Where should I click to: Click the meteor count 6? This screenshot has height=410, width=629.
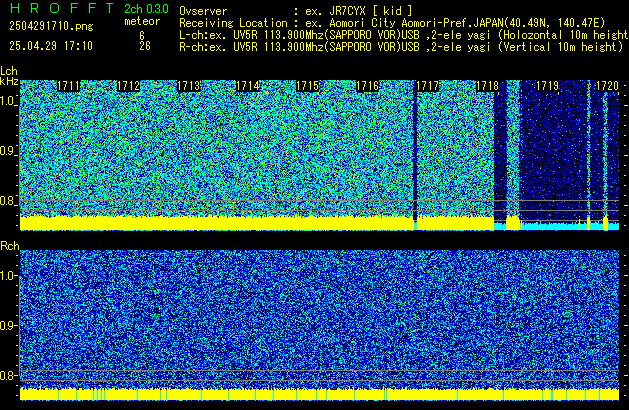(x=142, y=36)
